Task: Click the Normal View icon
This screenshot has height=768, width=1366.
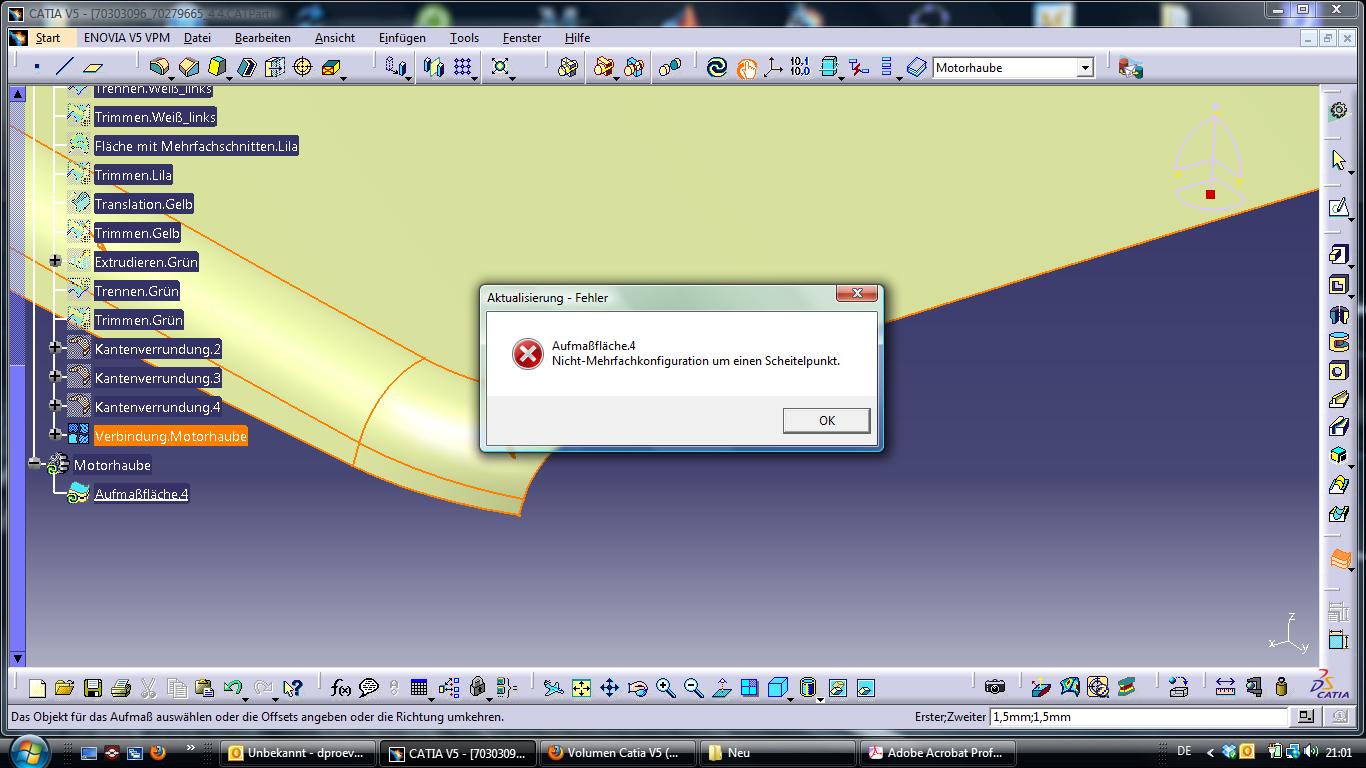Action: tap(721, 688)
